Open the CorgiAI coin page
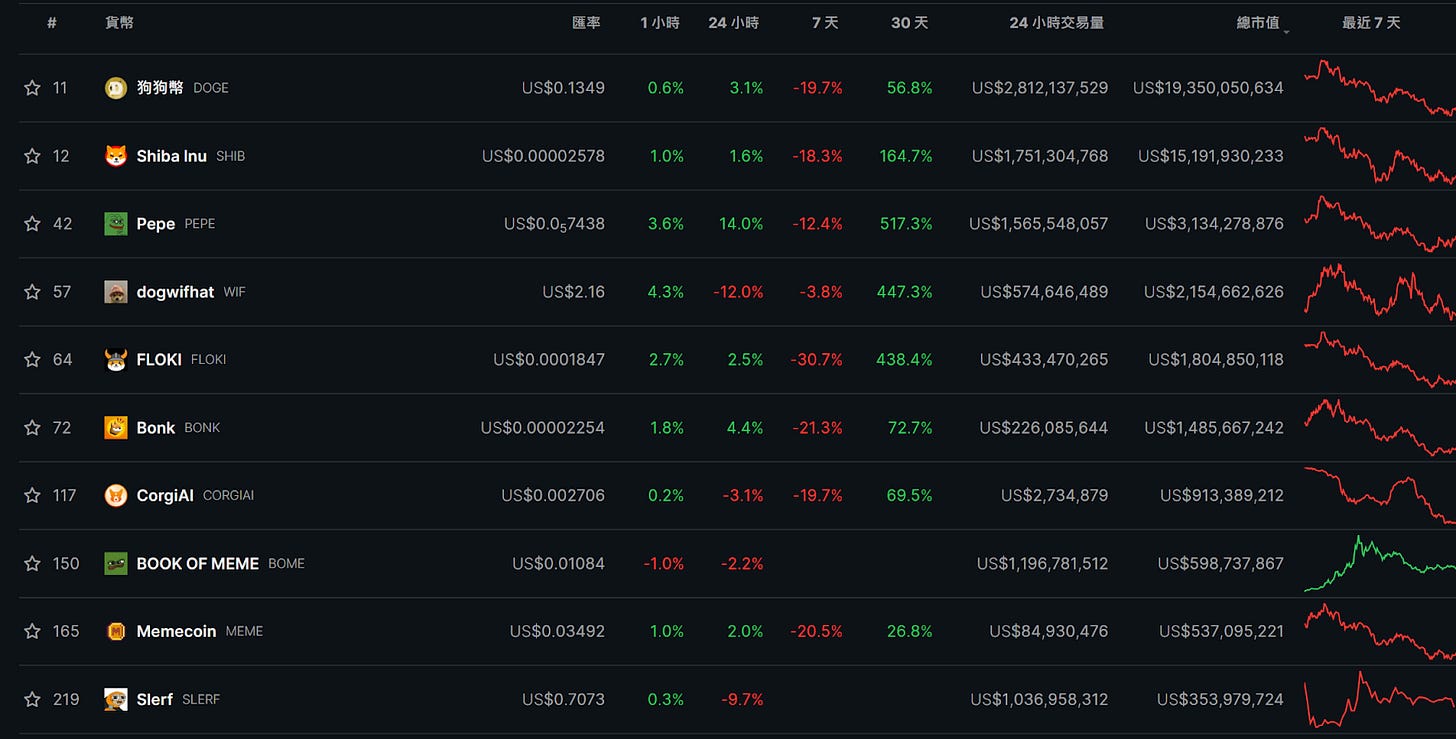 (165, 496)
